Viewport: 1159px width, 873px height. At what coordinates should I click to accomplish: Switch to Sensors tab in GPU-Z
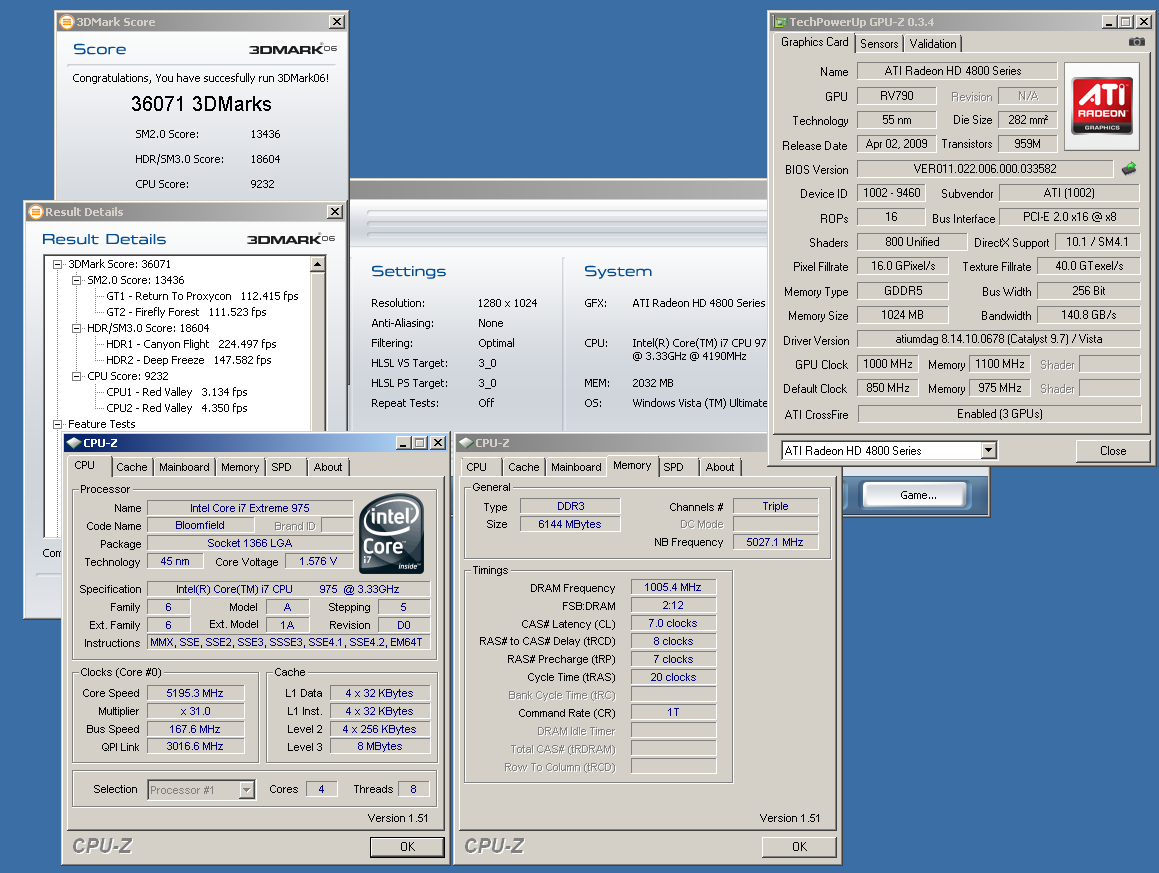pos(879,44)
